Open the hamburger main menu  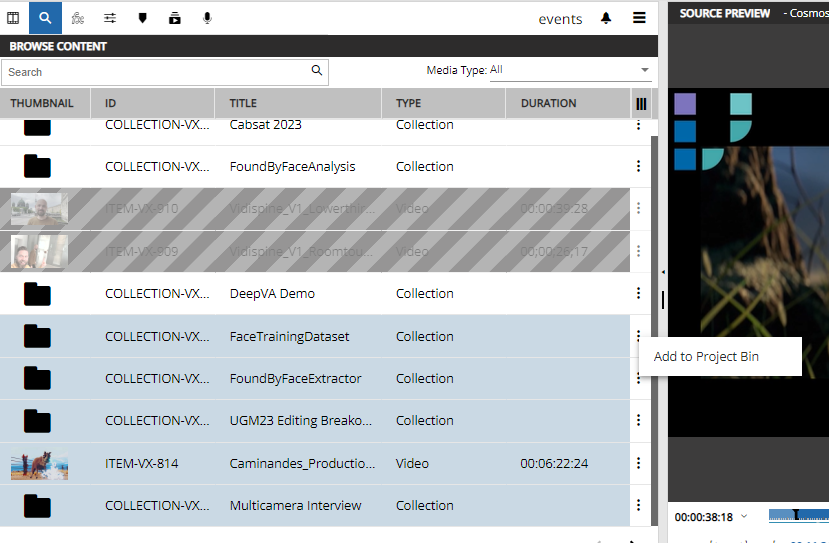click(639, 18)
